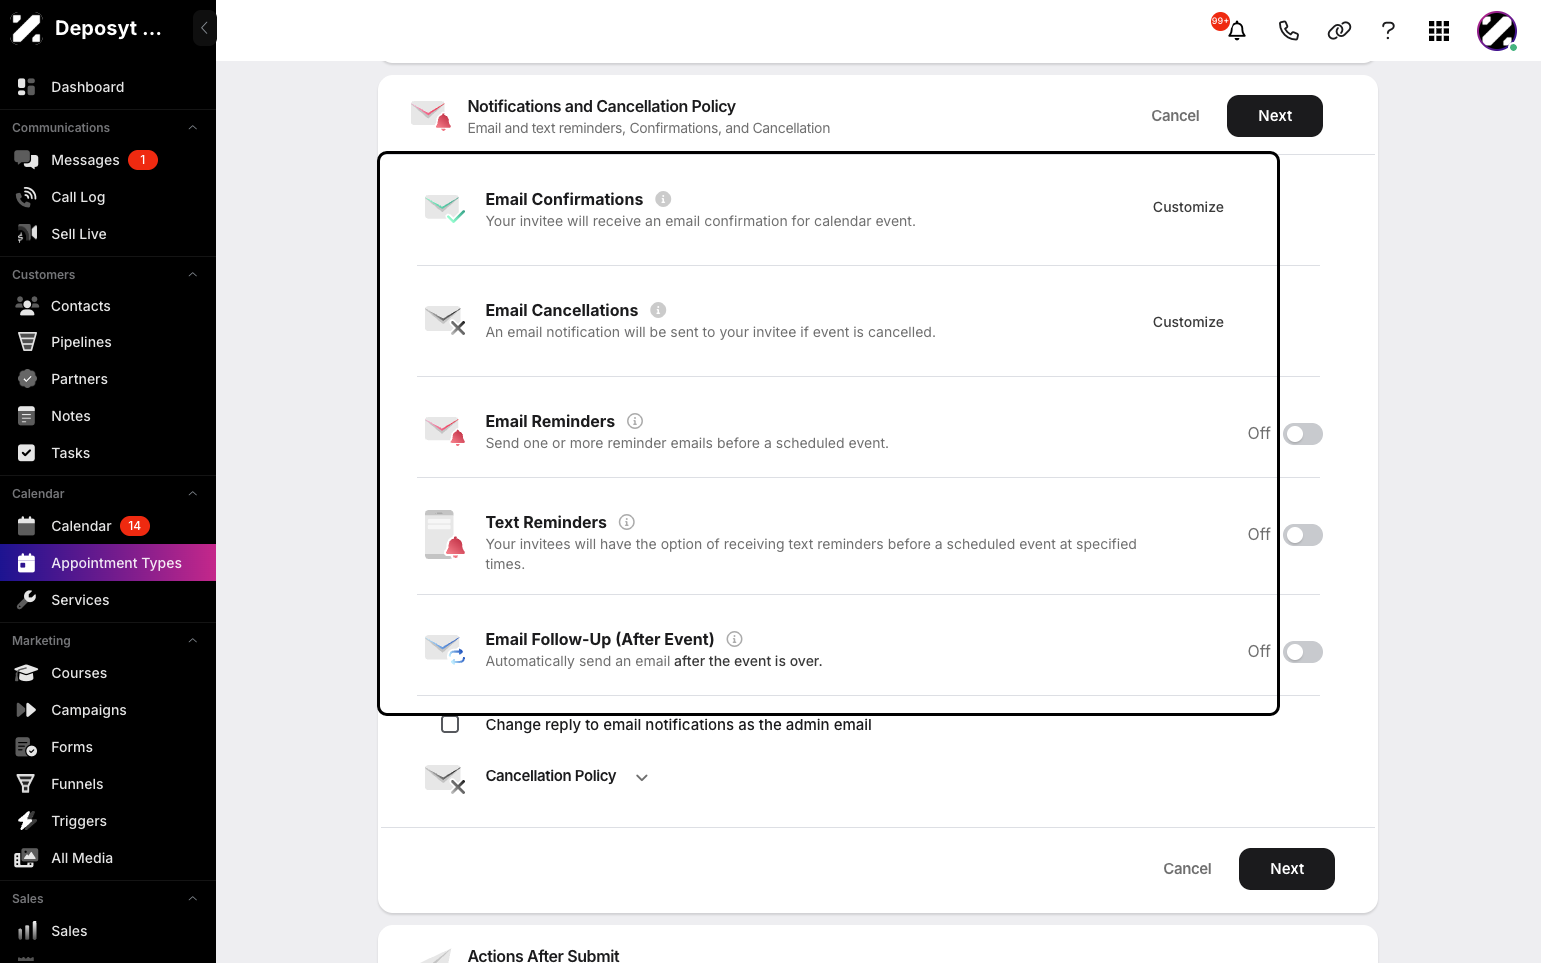Screen dimensions: 1541x963
Task: Show info for Email Confirmations
Action: [x=663, y=199]
